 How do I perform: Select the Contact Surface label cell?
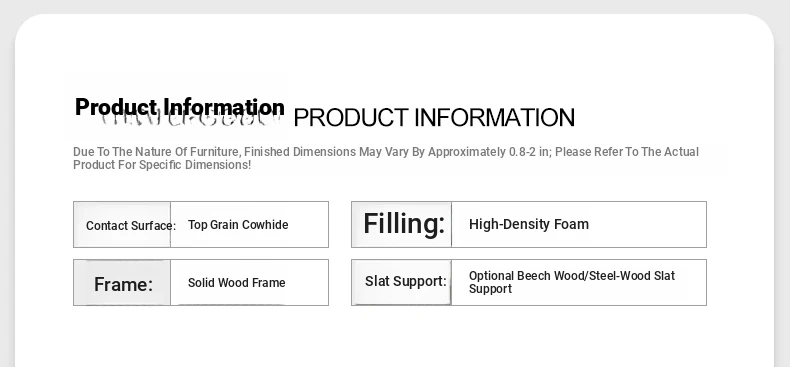(122, 225)
